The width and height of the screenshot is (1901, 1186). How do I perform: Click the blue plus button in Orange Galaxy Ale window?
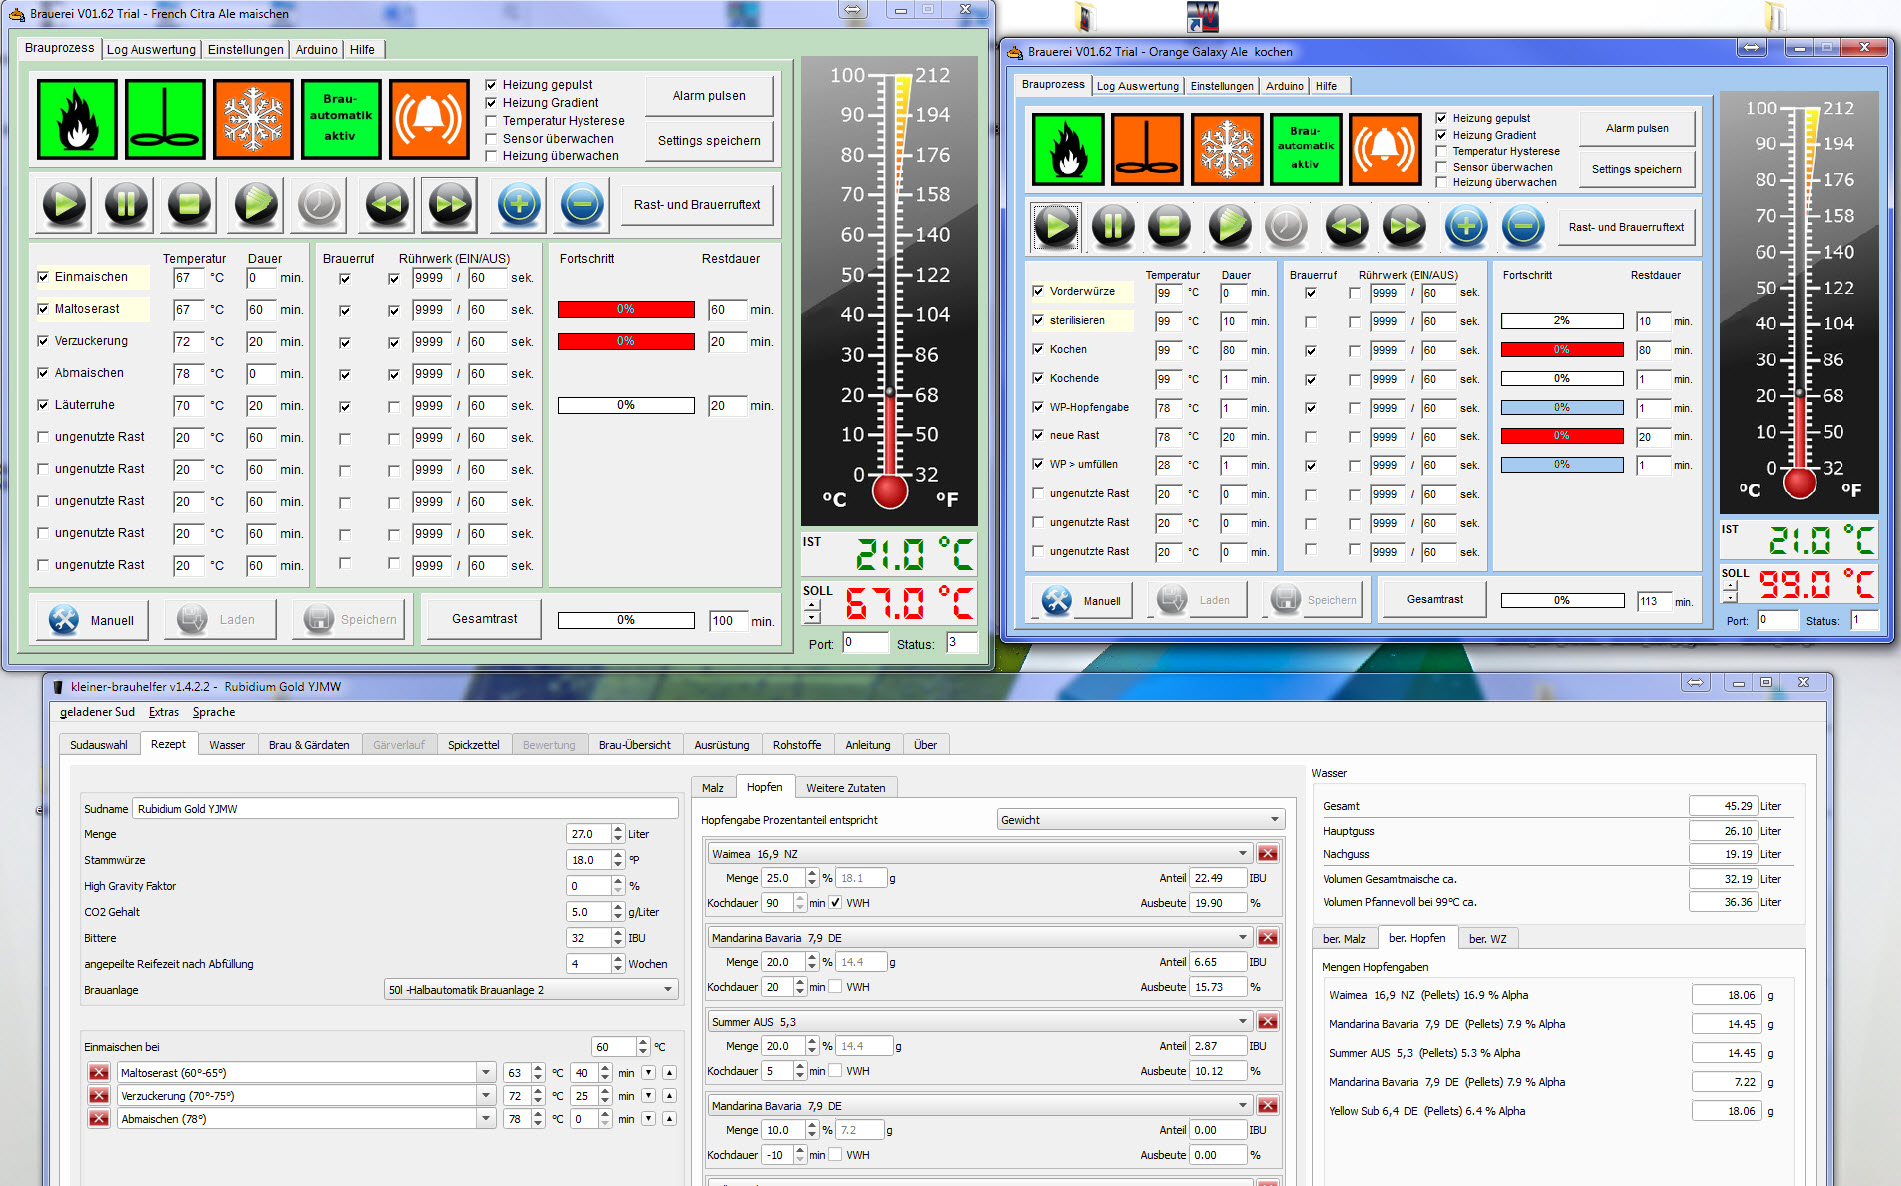tap(1465, 227)
